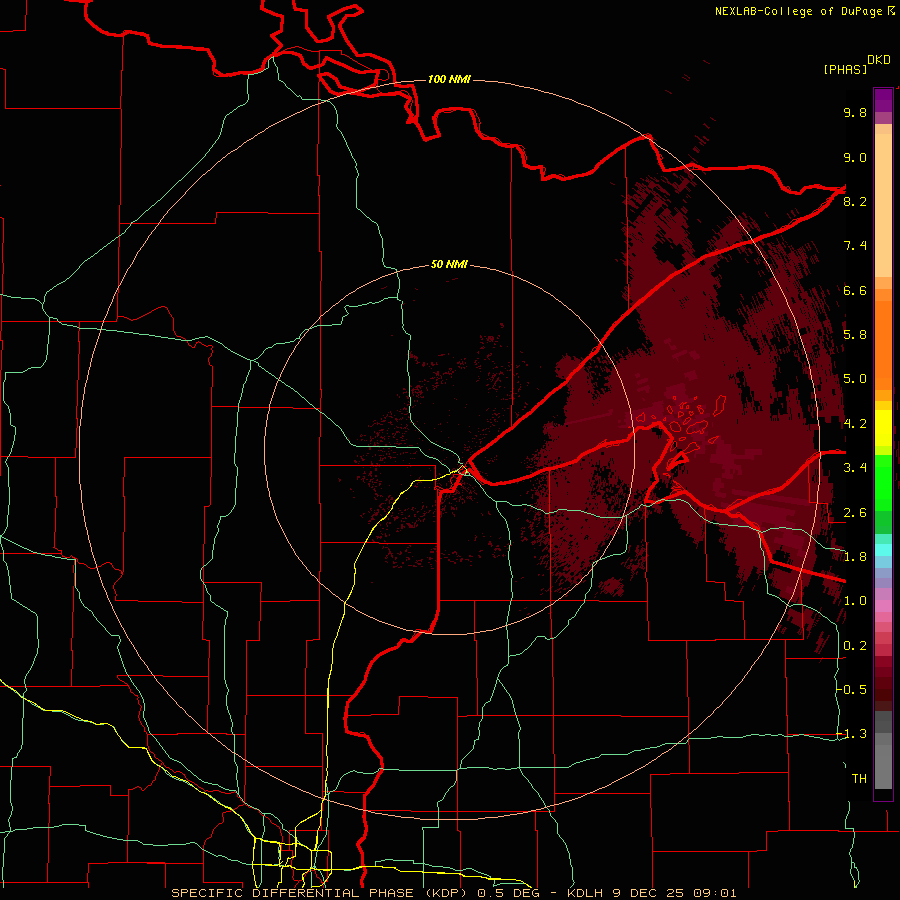Pick the bright yellow segment on the color bar

[x=883, y=428]
